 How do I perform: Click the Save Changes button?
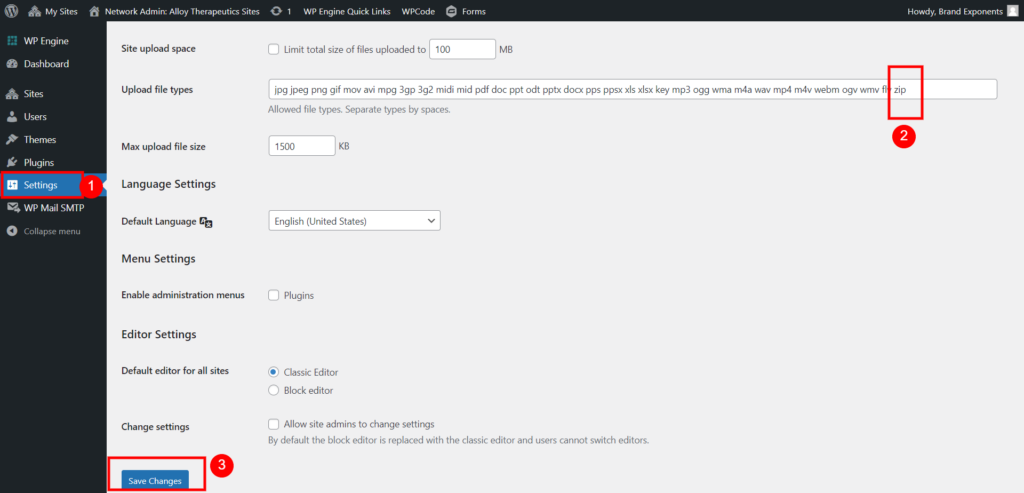click(155, 481)
